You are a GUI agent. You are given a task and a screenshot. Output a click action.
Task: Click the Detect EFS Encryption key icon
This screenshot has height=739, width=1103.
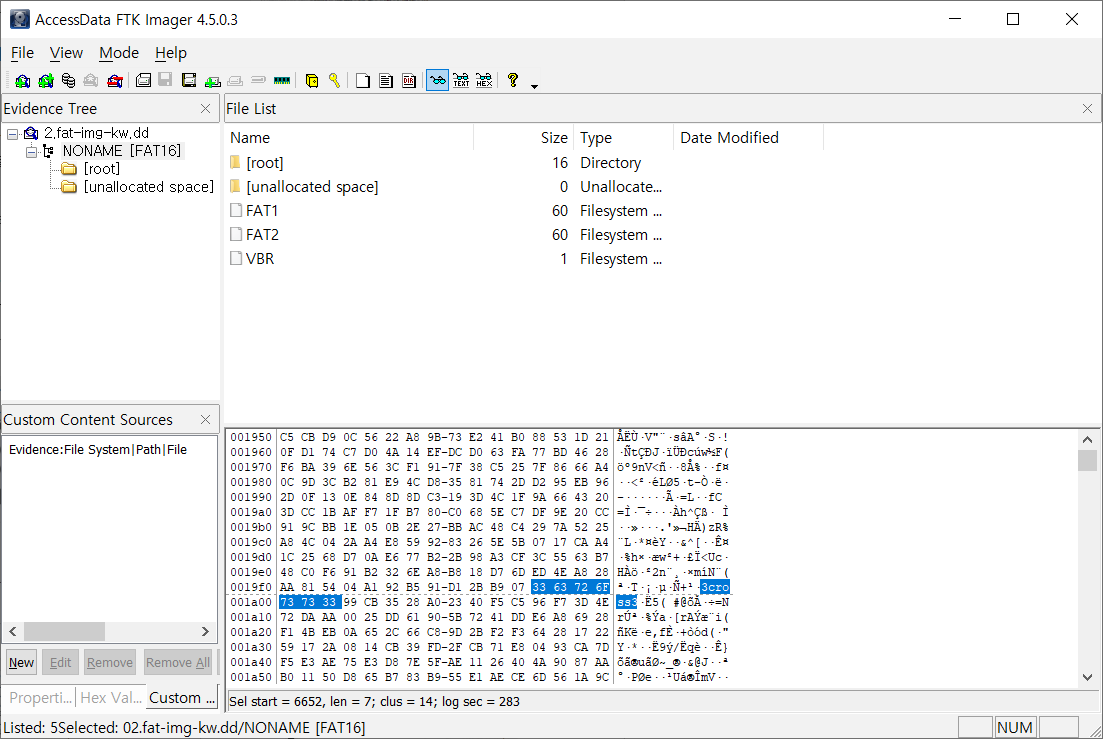334,80
